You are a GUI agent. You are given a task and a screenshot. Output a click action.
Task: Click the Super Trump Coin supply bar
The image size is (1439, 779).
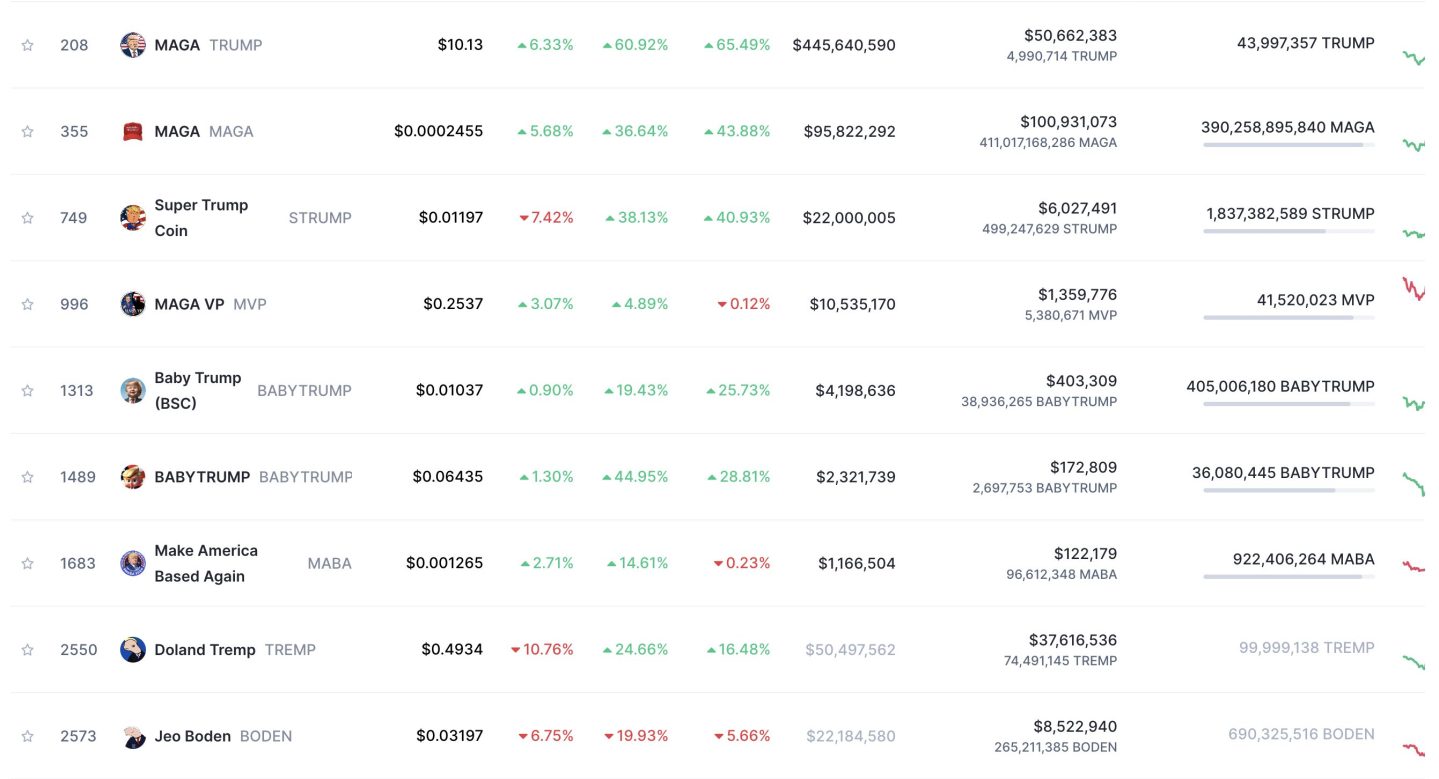pos(1288,231)
